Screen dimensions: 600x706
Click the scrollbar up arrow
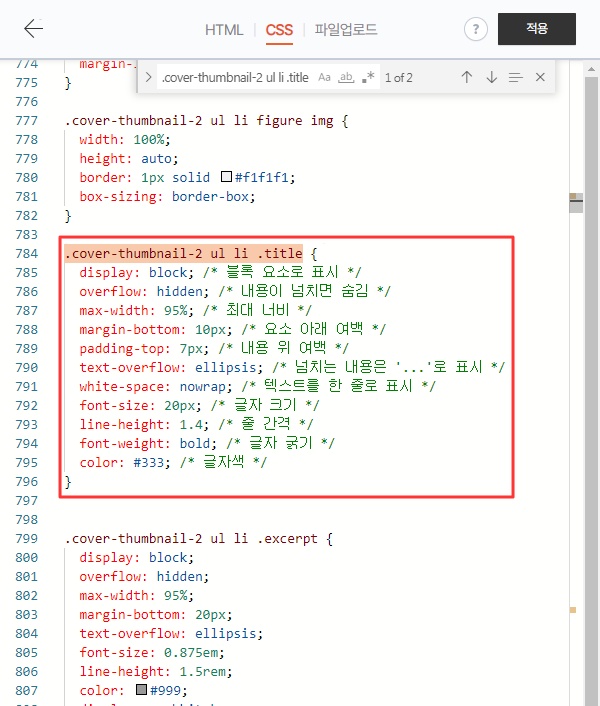click(591, 69)
